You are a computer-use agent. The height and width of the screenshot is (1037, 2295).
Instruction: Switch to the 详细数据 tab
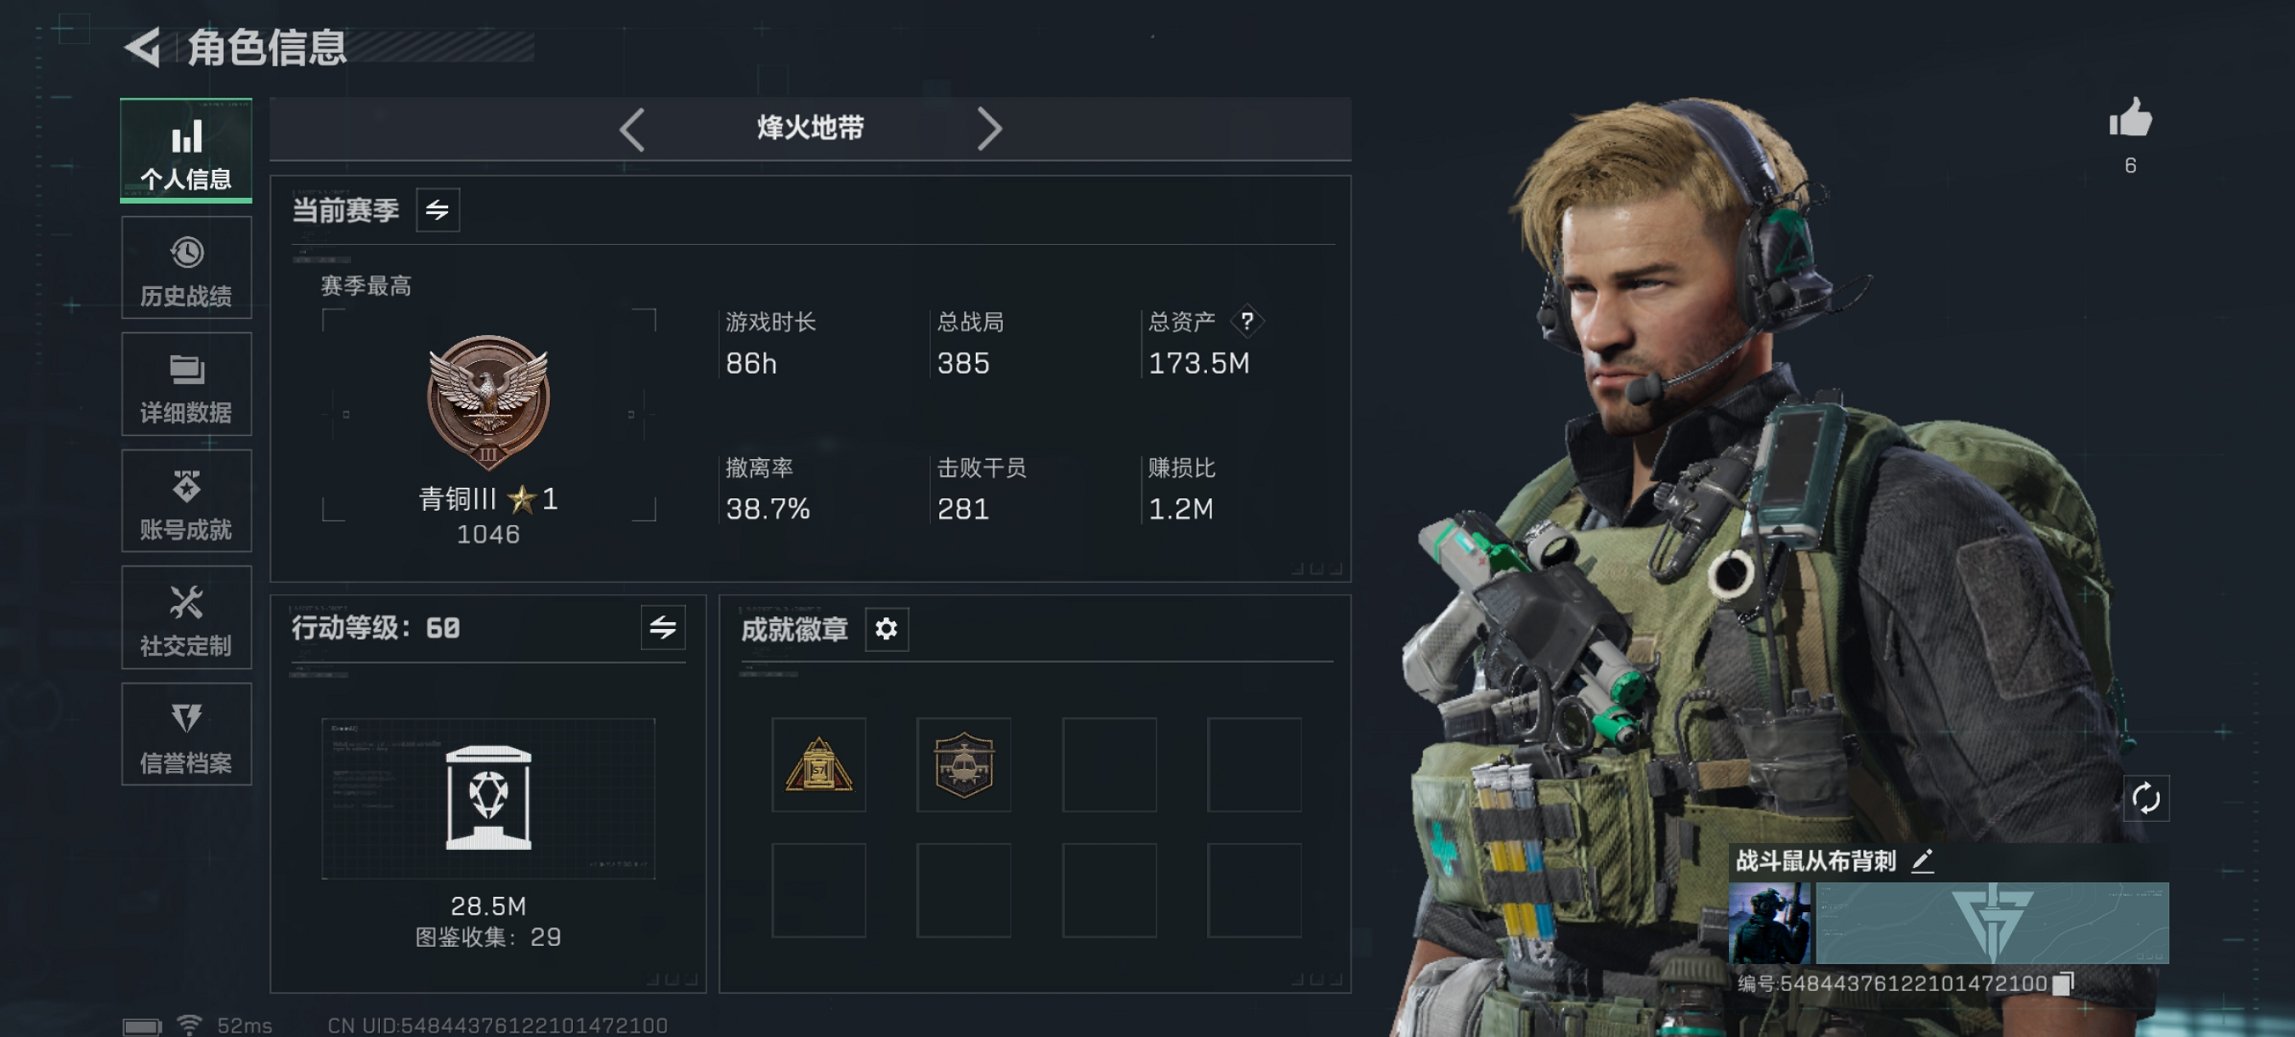[186, 384]
